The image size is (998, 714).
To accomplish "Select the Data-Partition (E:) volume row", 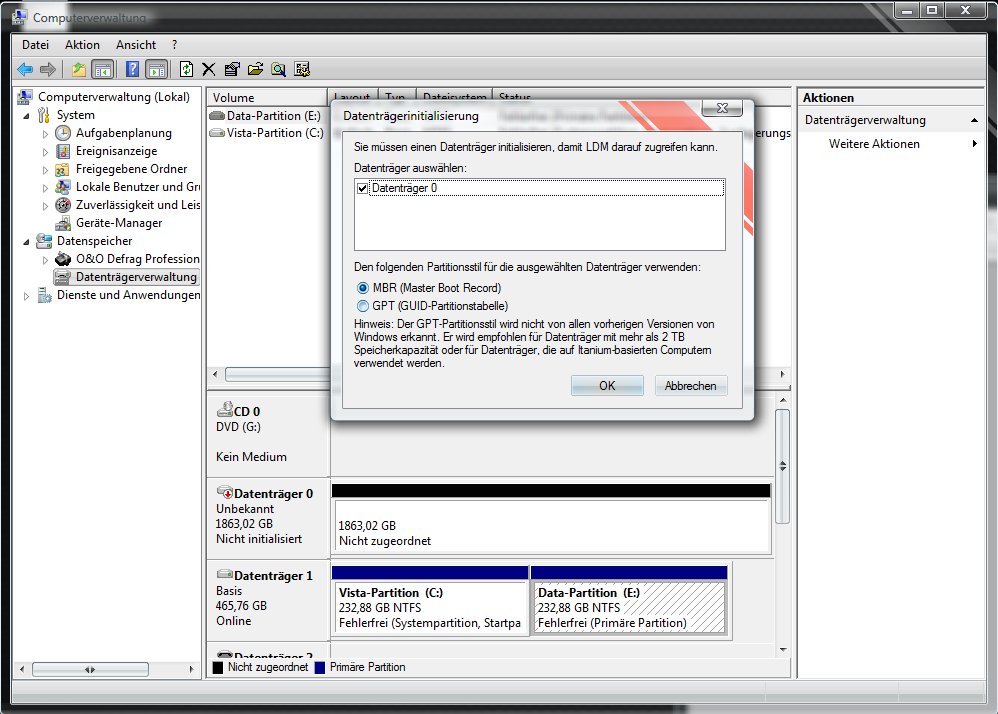I will click(x=267, y=116).
